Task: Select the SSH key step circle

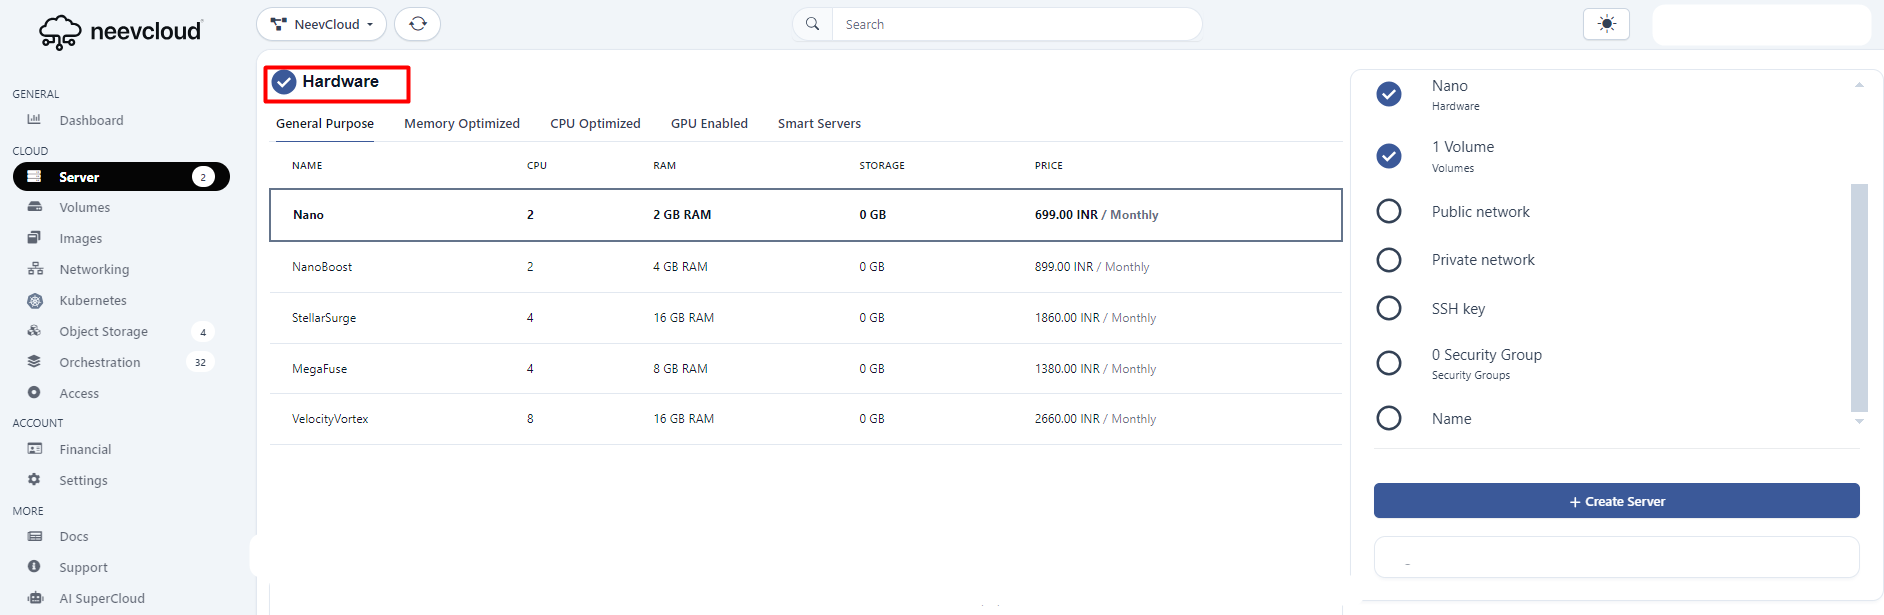Action: point(1389,308)
